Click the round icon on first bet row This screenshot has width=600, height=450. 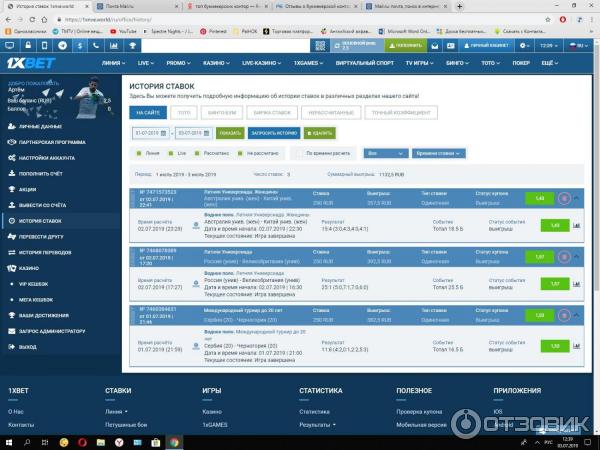click(563, 199)
